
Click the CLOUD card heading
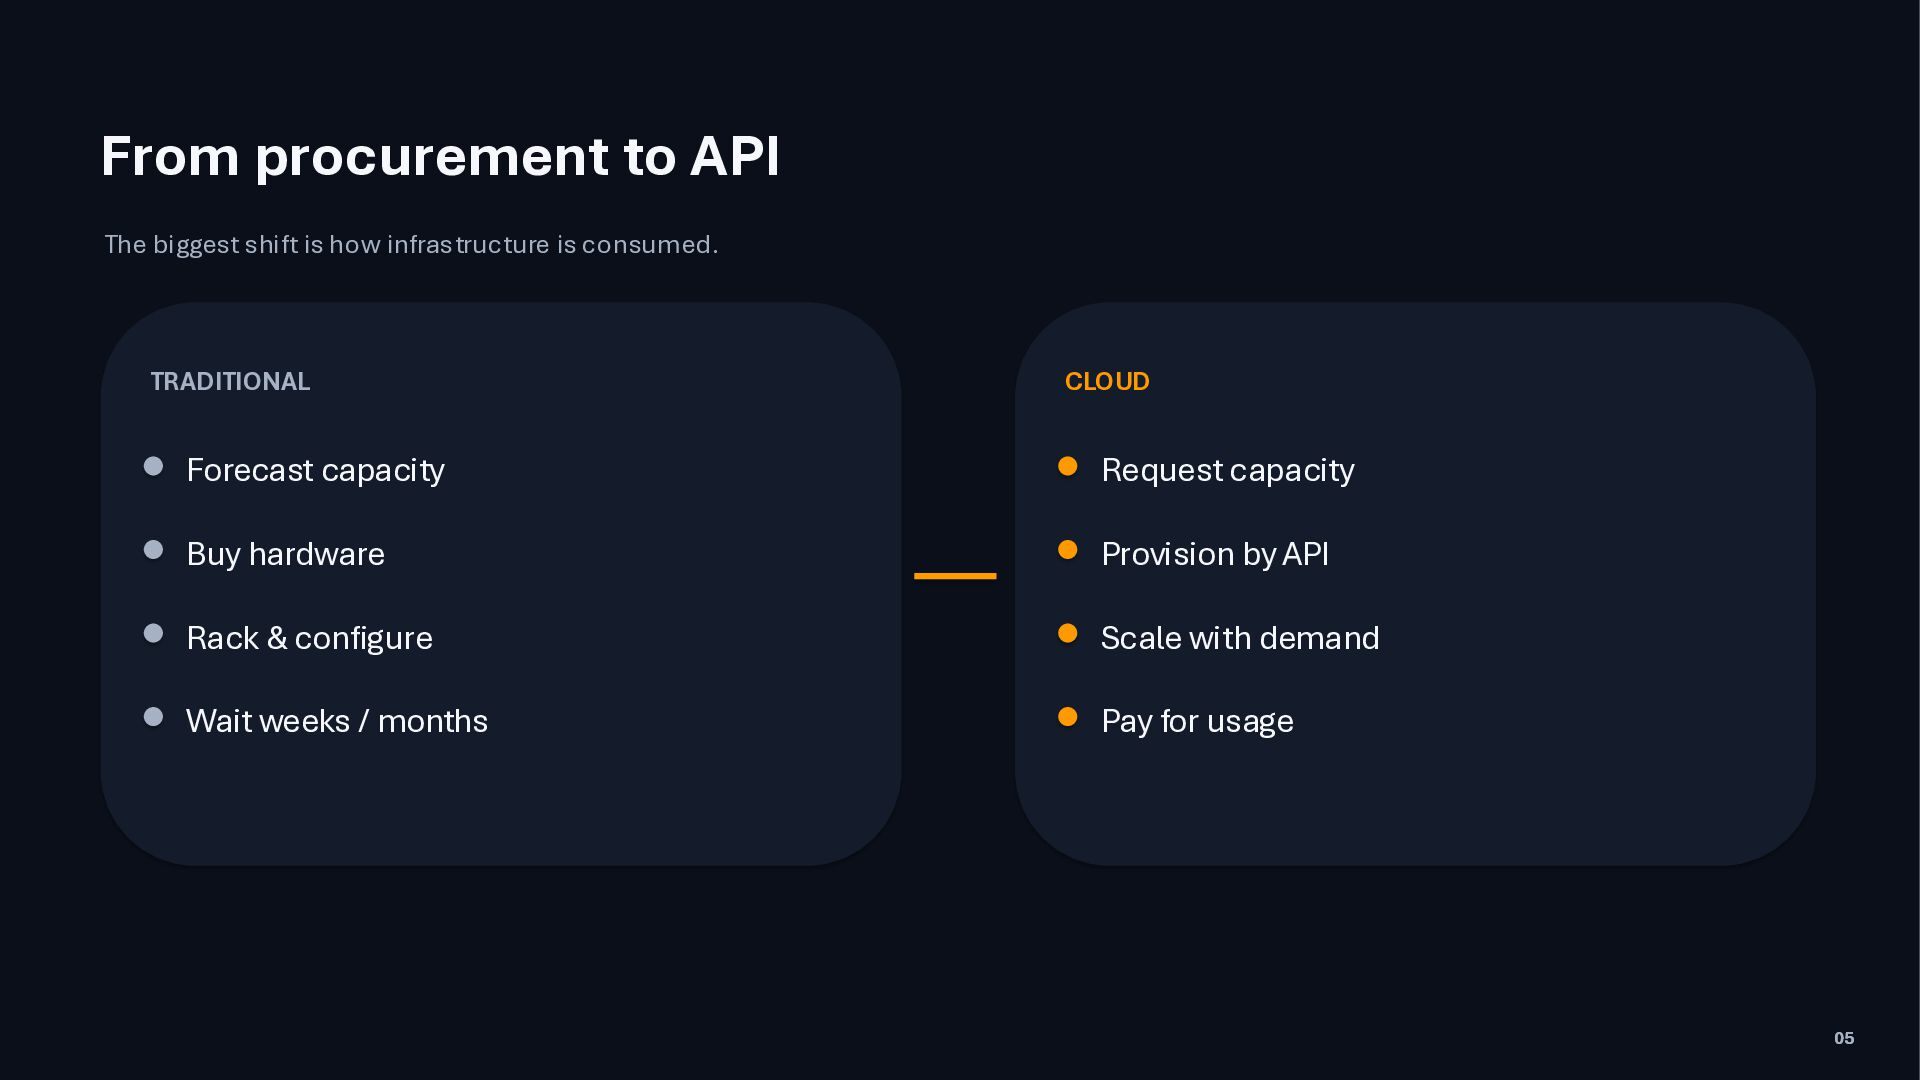coord(1107,382)
